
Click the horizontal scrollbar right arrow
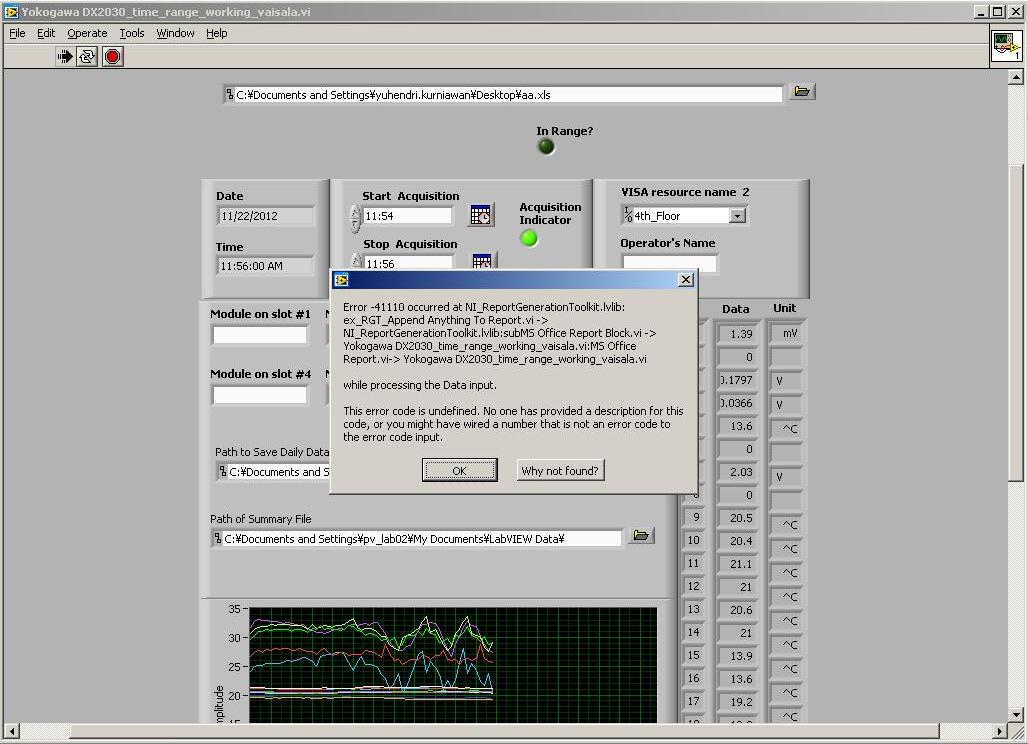pos(999,731)
